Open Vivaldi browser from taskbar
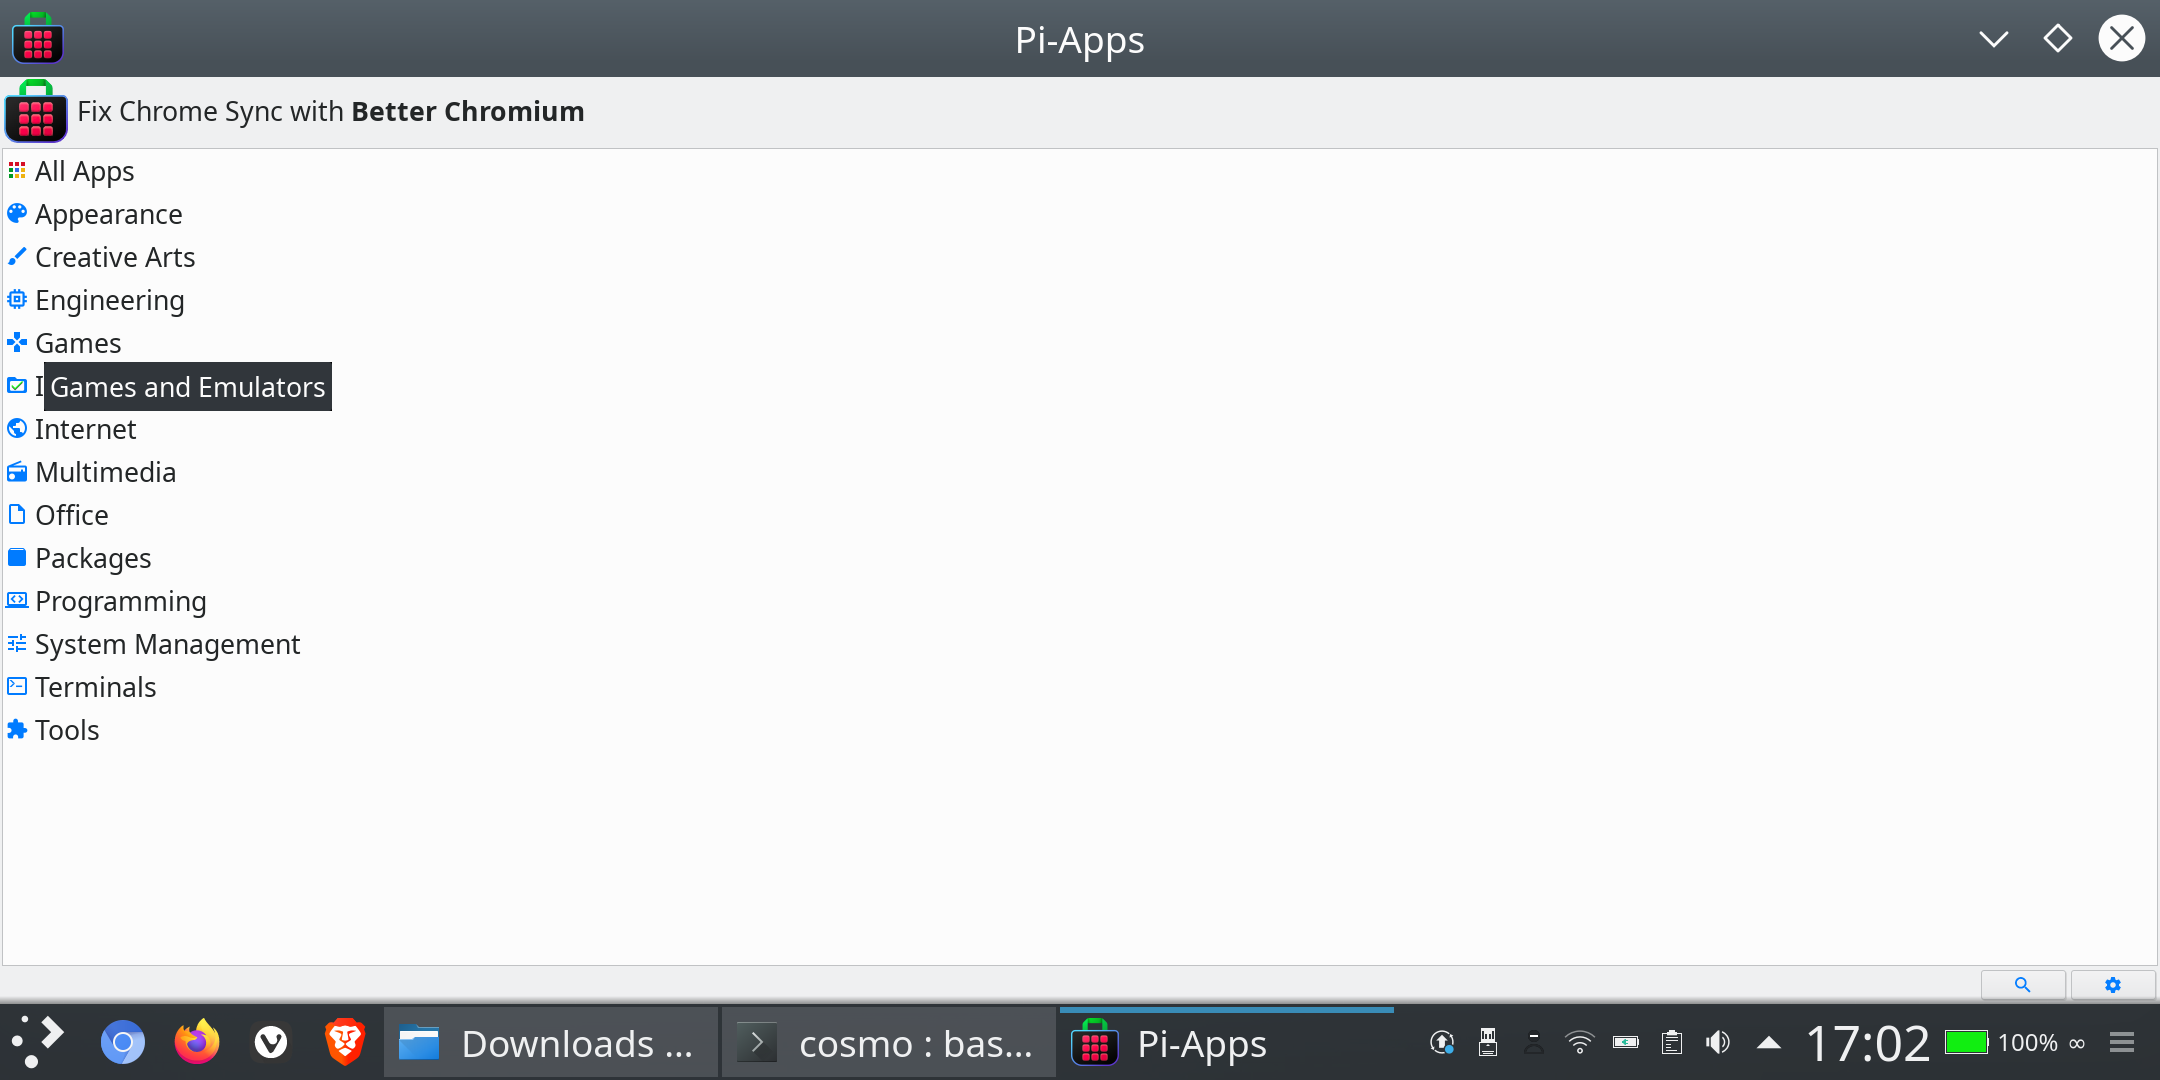Image resolution: width=2160 pixels, height=1080 pixels. click(x=271, y=1043)
